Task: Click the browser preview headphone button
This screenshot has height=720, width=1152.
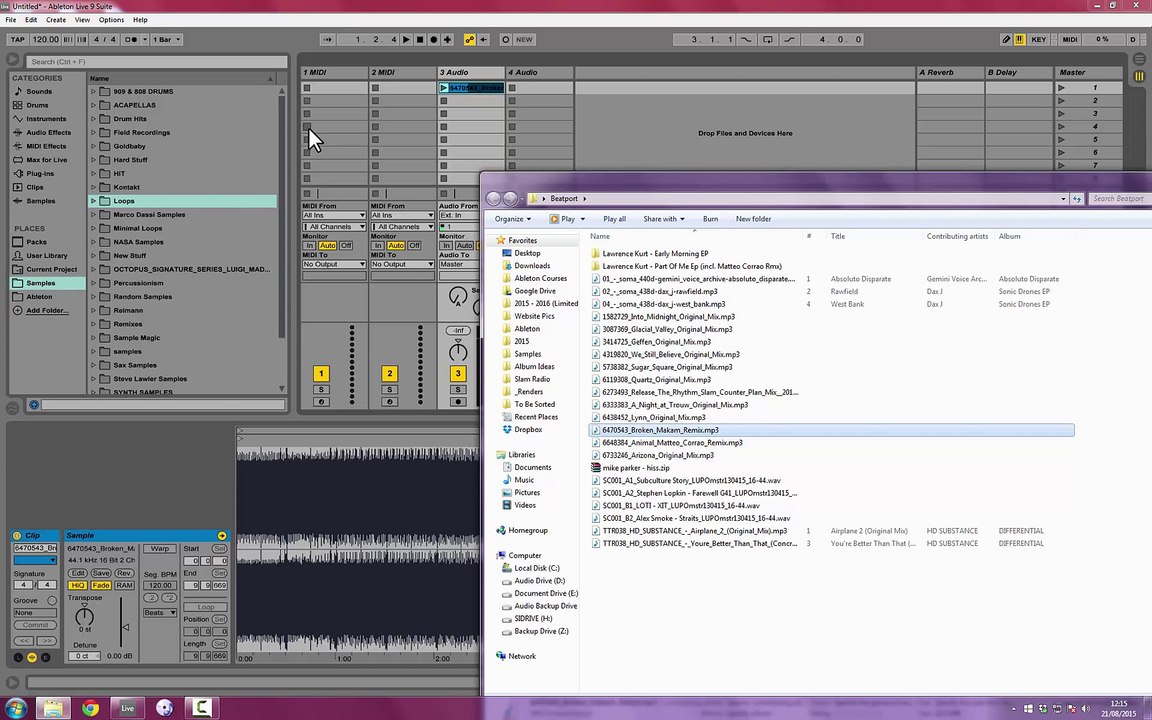Action: (x=33, y=405)
